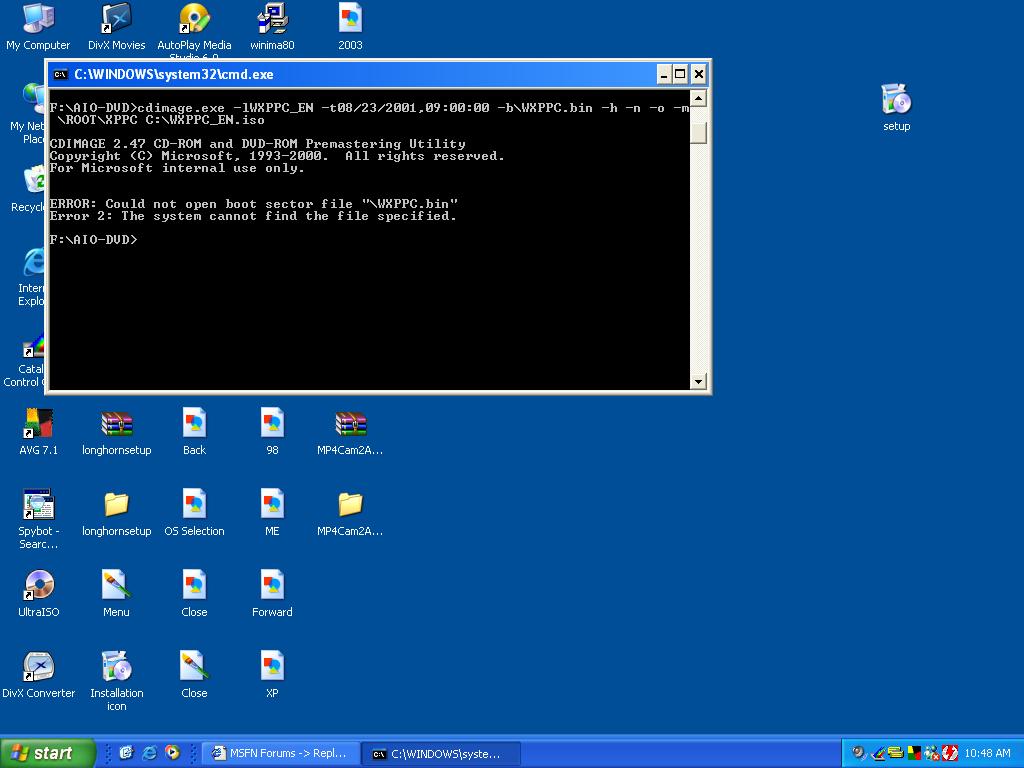Screen dimensions: 1024x768
Task: Maximize the cmd.exe window
Action: [x=680, y=74]
